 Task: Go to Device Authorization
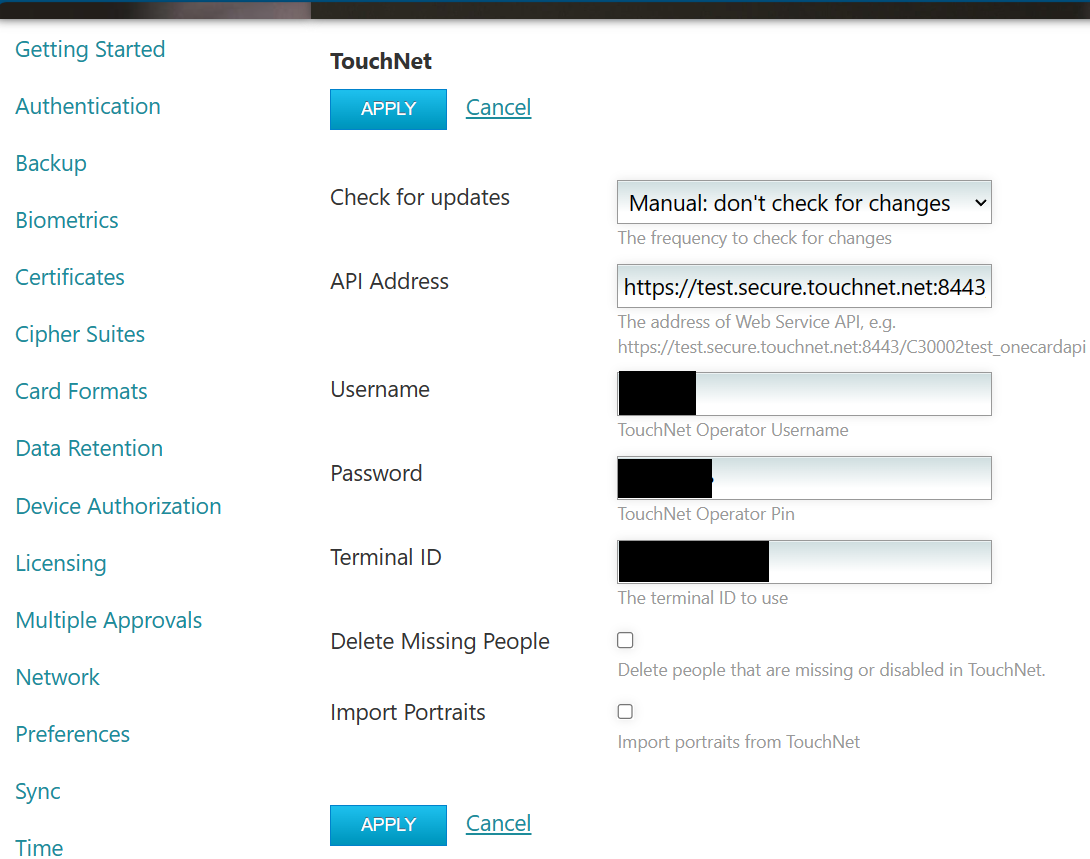click(118, 506)
